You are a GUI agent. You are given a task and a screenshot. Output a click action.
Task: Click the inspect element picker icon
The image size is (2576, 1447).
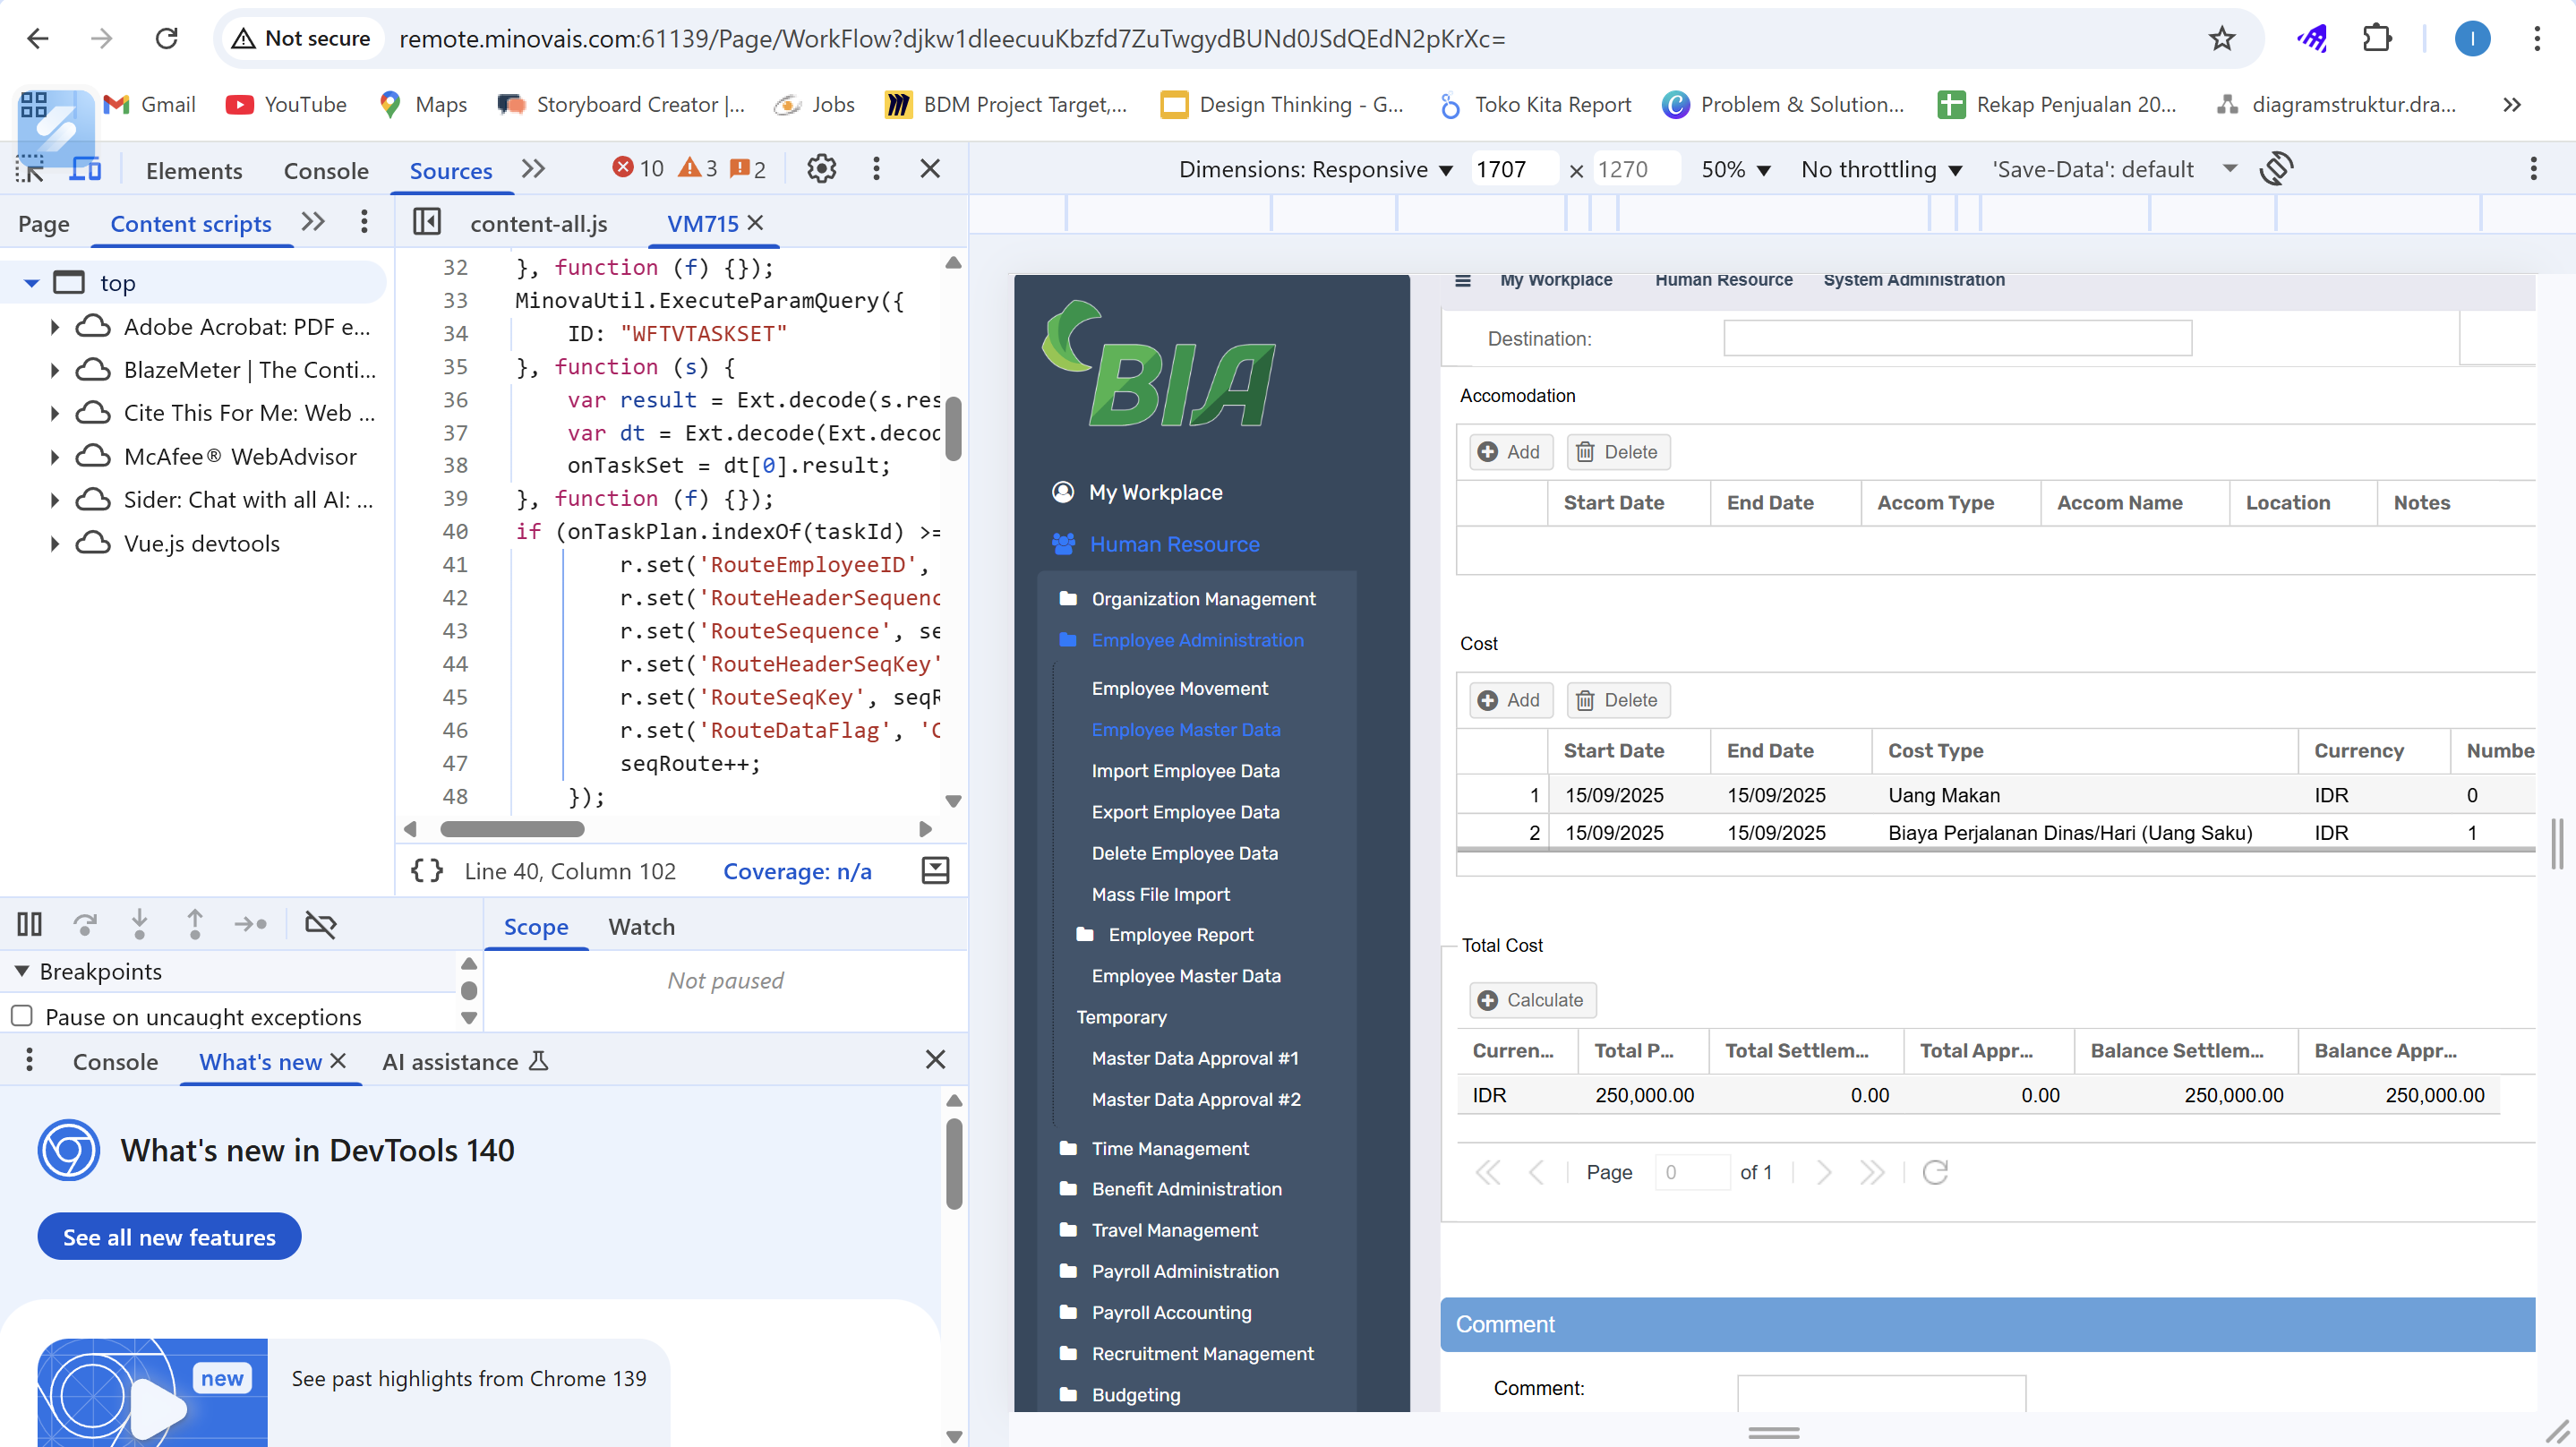tap(30, 170)
